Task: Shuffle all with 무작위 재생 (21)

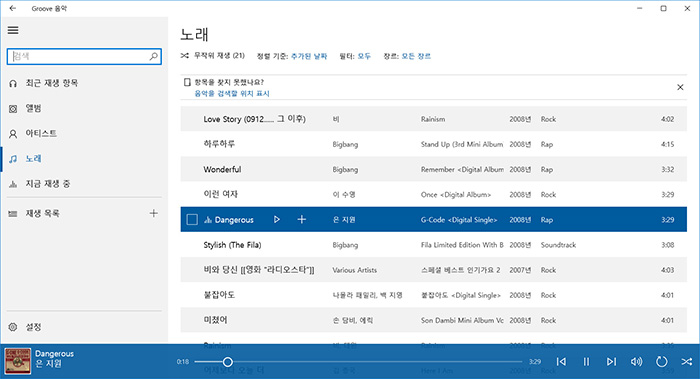Action: pyautogui.click(x=213, y=56)
